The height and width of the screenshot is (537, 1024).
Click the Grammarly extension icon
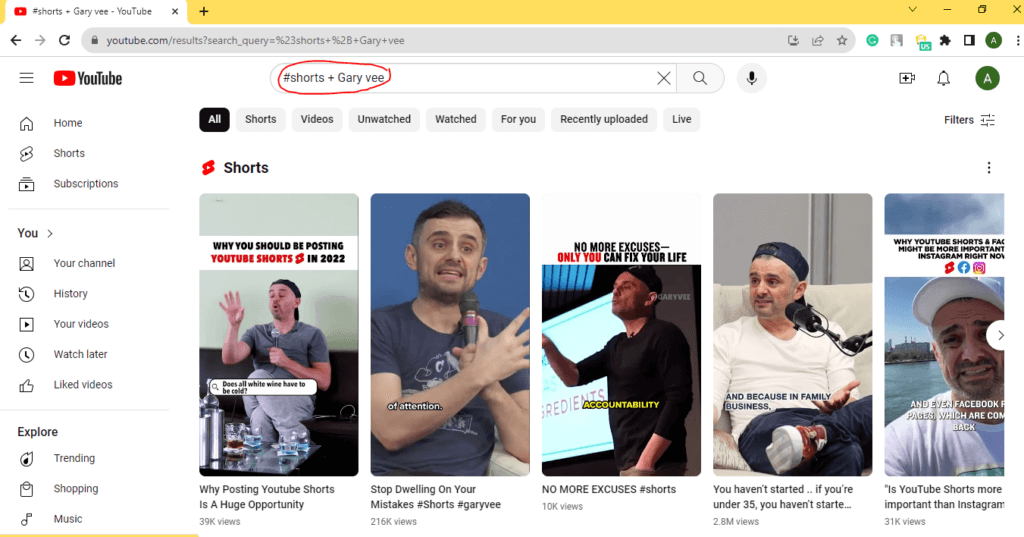click(x=872, y=41)
